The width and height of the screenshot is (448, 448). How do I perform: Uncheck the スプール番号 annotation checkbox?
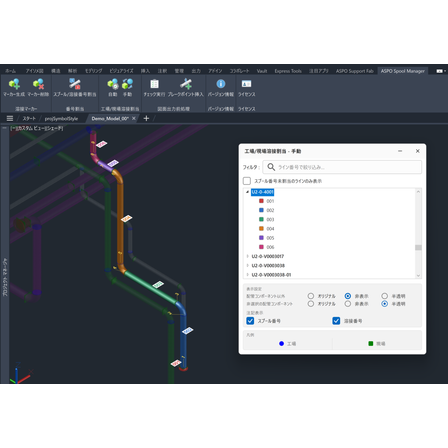[x=250, y=321]
